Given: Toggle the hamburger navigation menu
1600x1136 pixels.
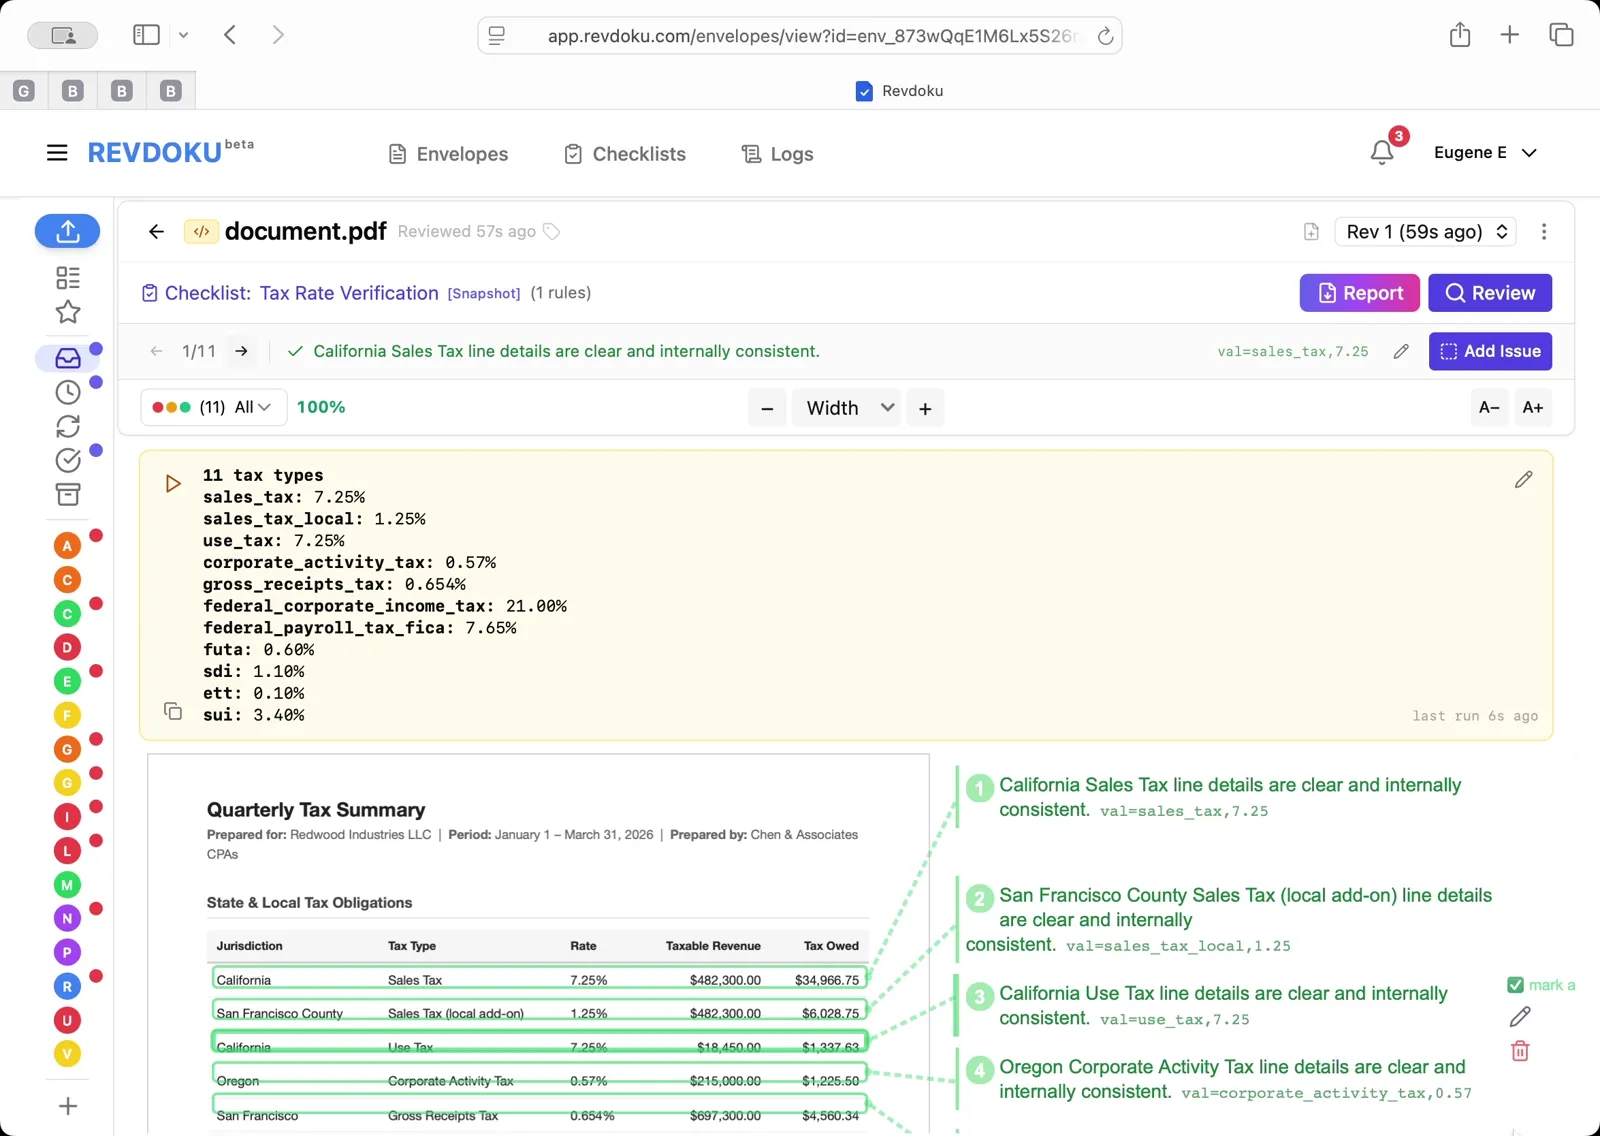Looking at the screenshot, I should coord(57,153).
